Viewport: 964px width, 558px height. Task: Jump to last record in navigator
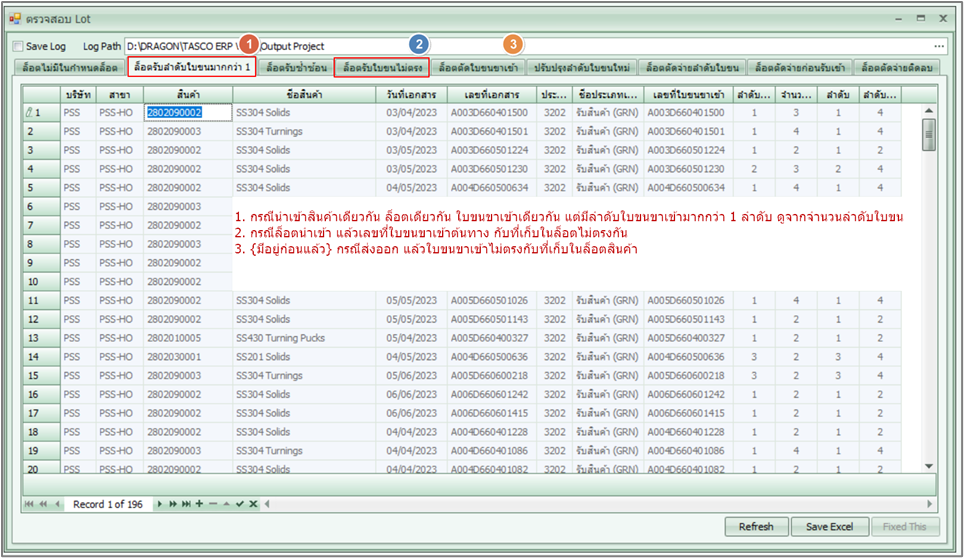point(186,504)
